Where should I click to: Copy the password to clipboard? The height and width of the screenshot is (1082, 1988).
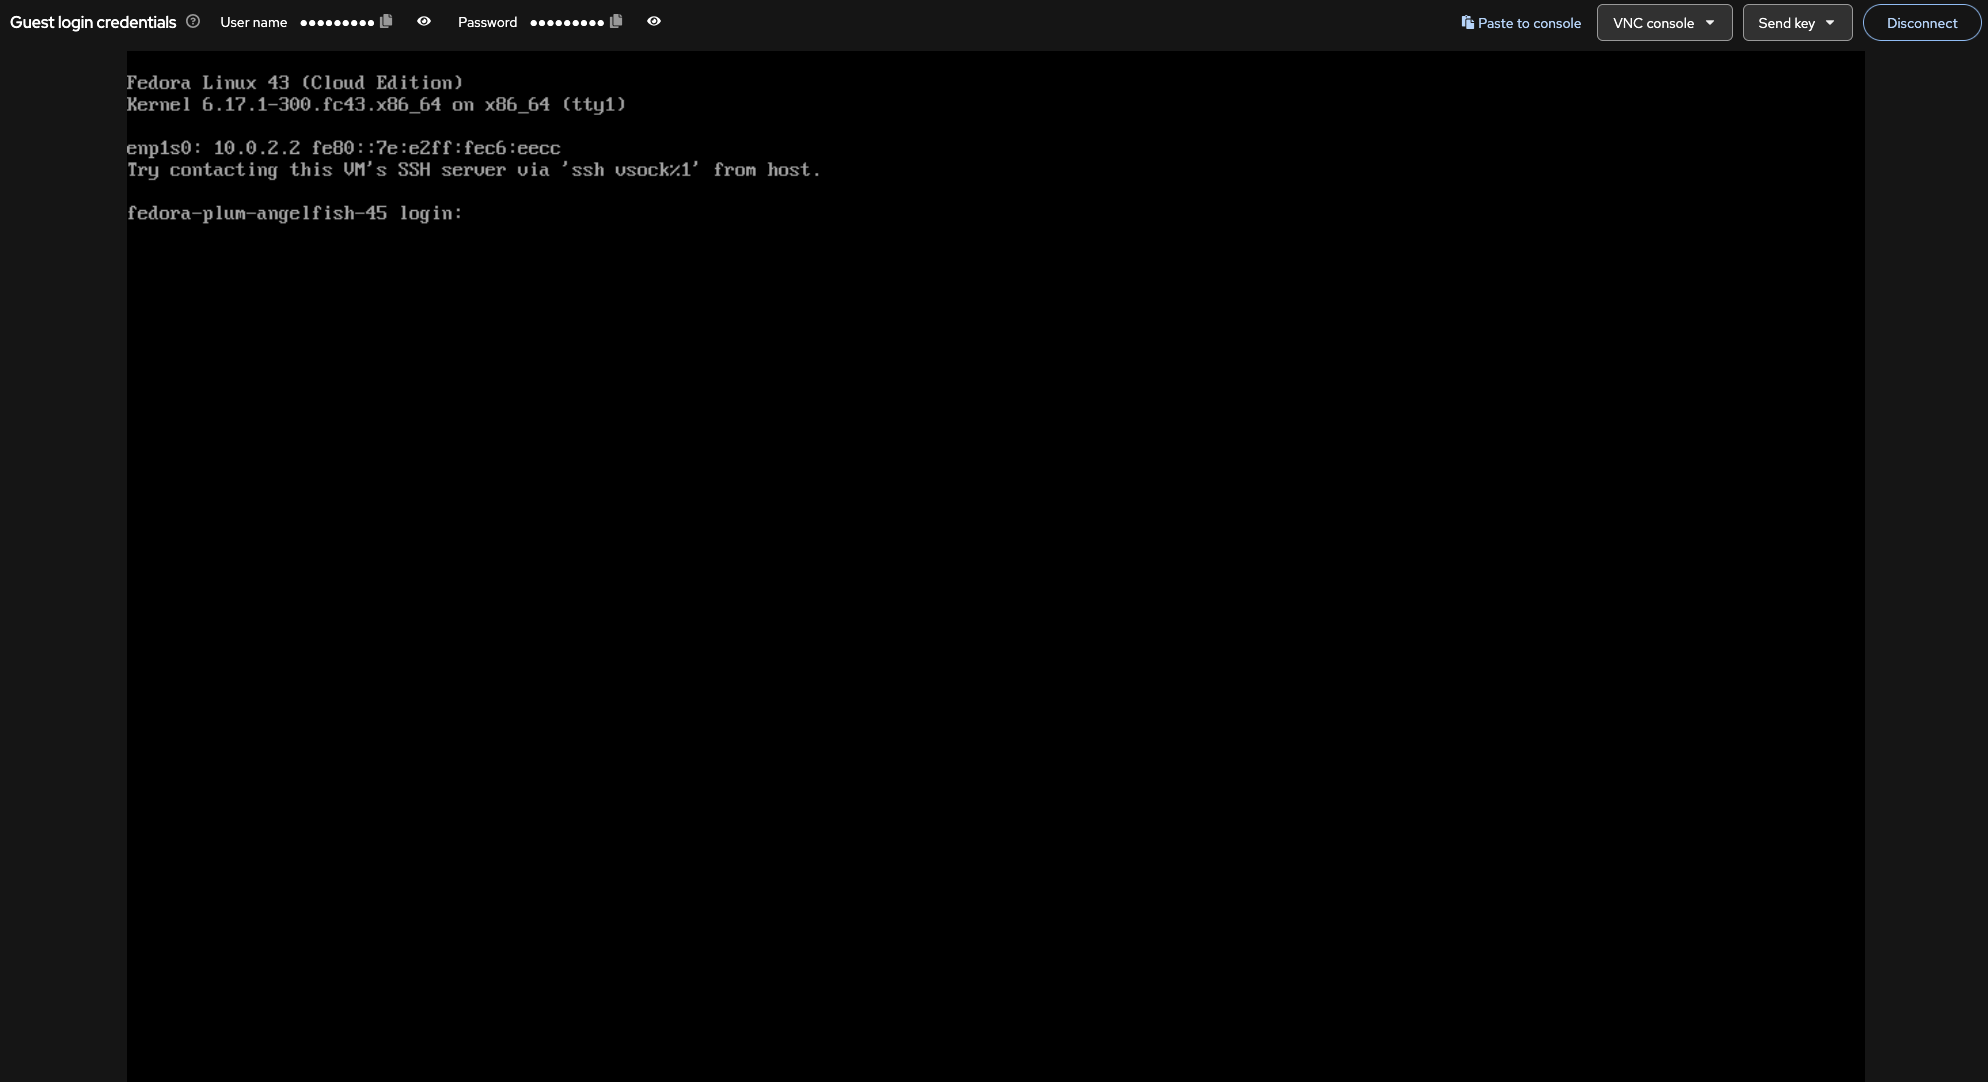tap(616, 21)
